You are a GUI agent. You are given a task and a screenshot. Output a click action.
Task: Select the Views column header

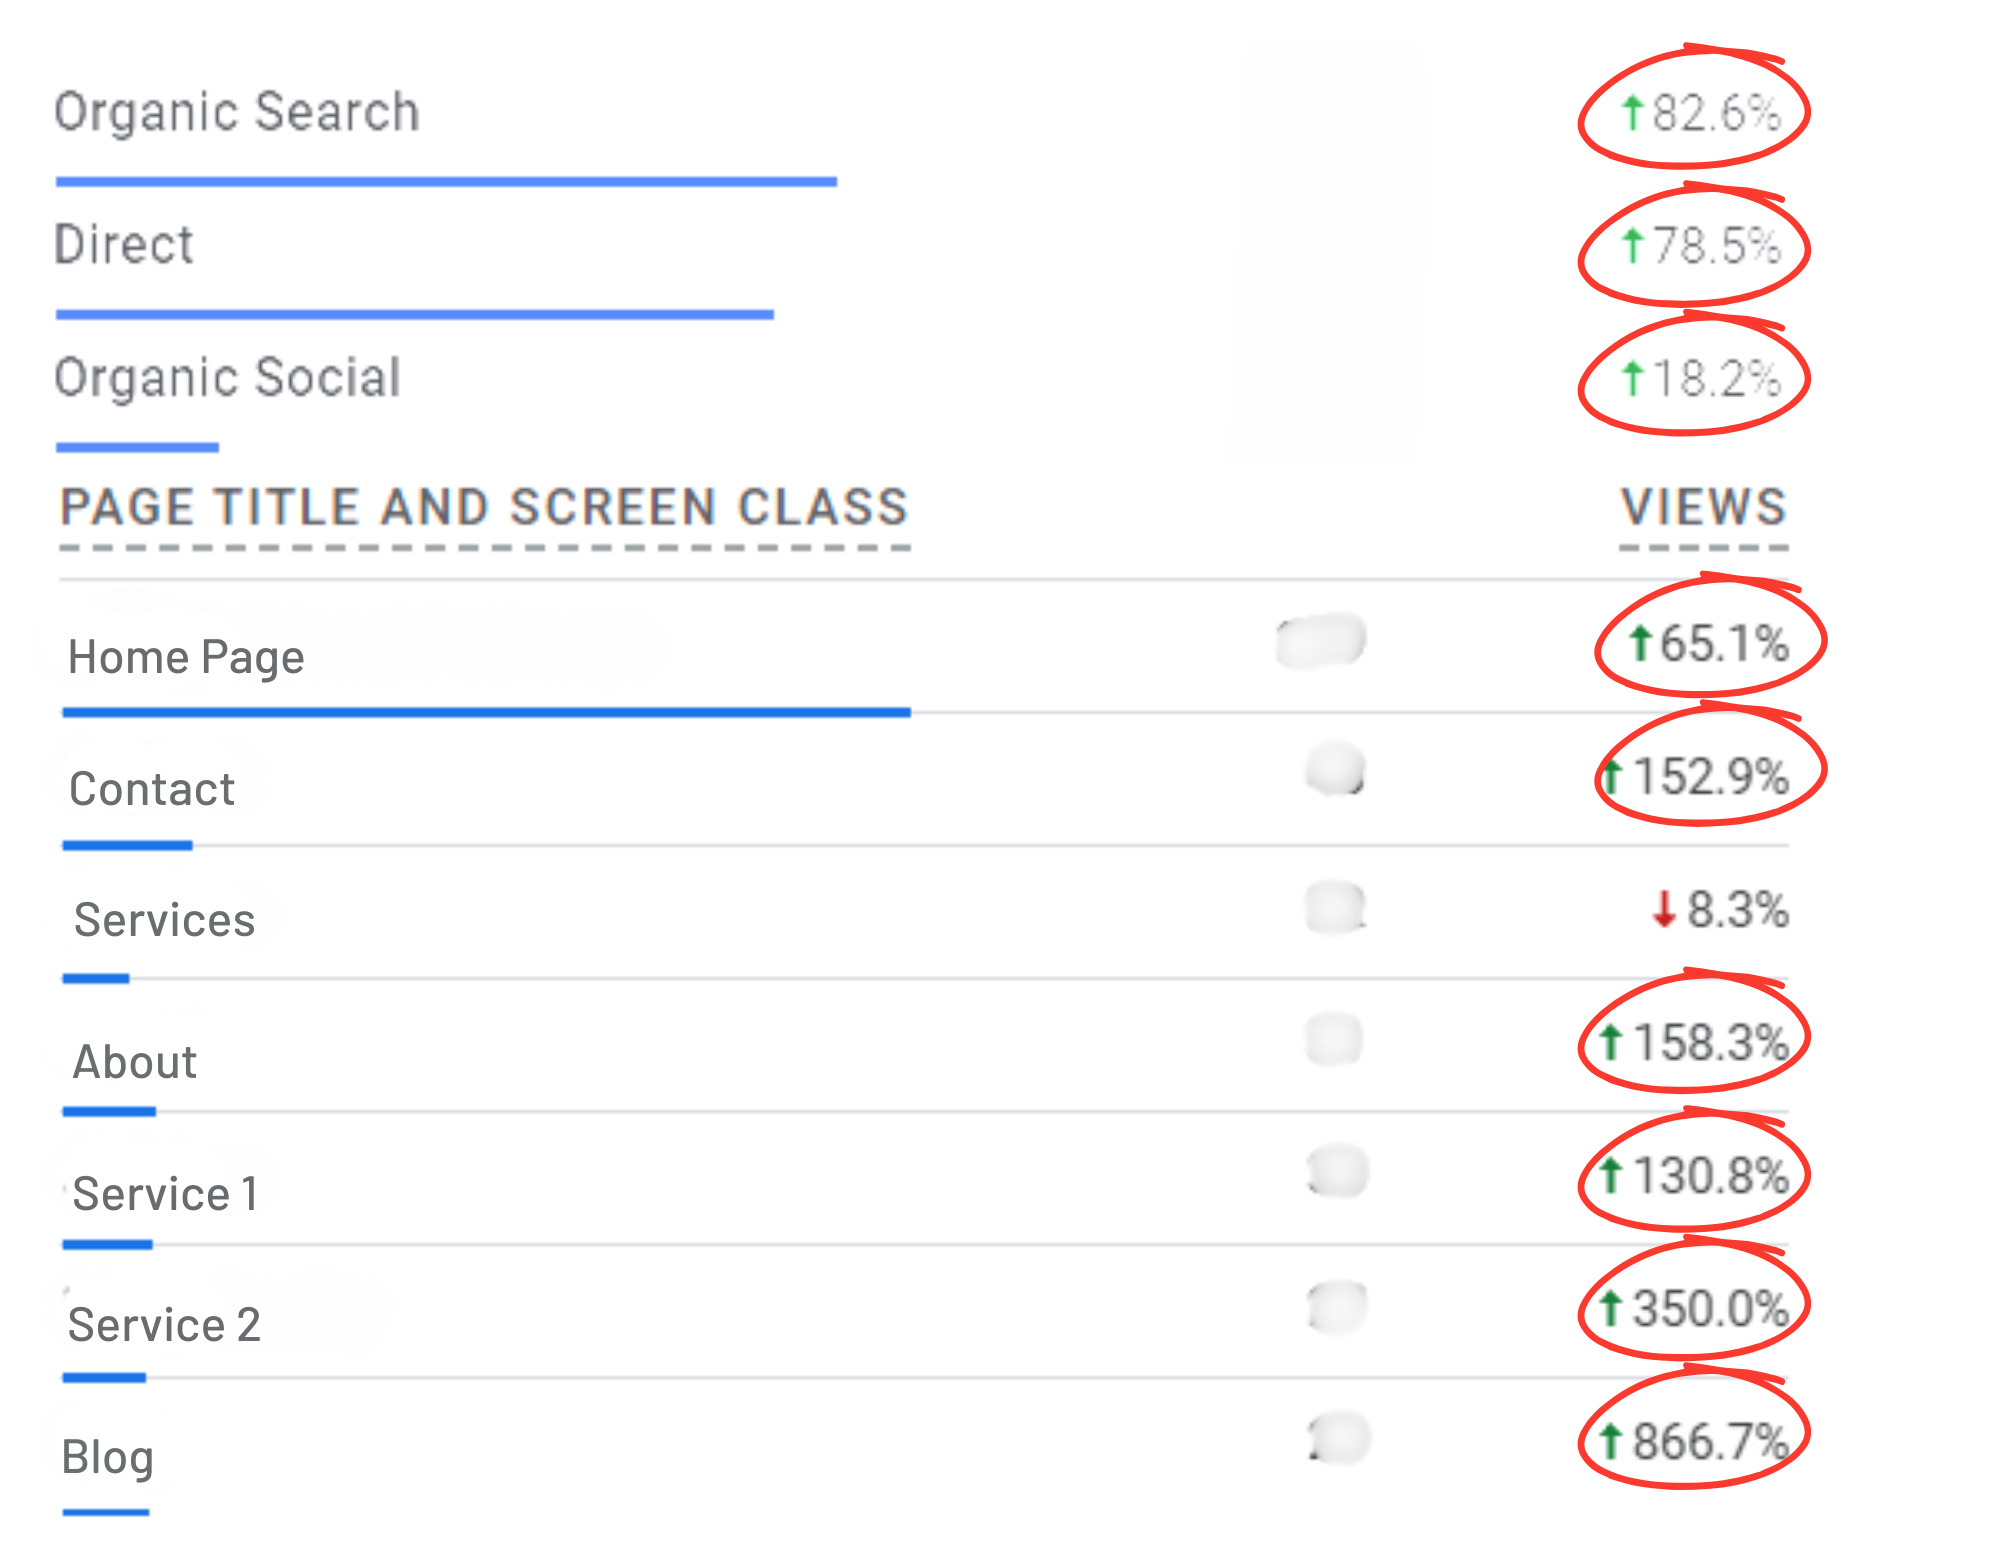click(x=1703, y=507)
